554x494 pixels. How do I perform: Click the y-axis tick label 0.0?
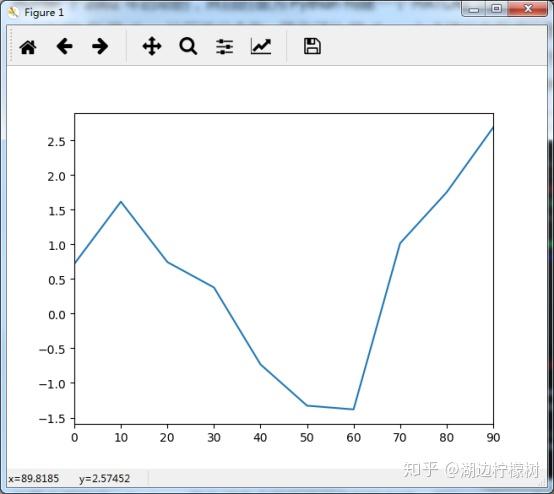click(57, 314)
